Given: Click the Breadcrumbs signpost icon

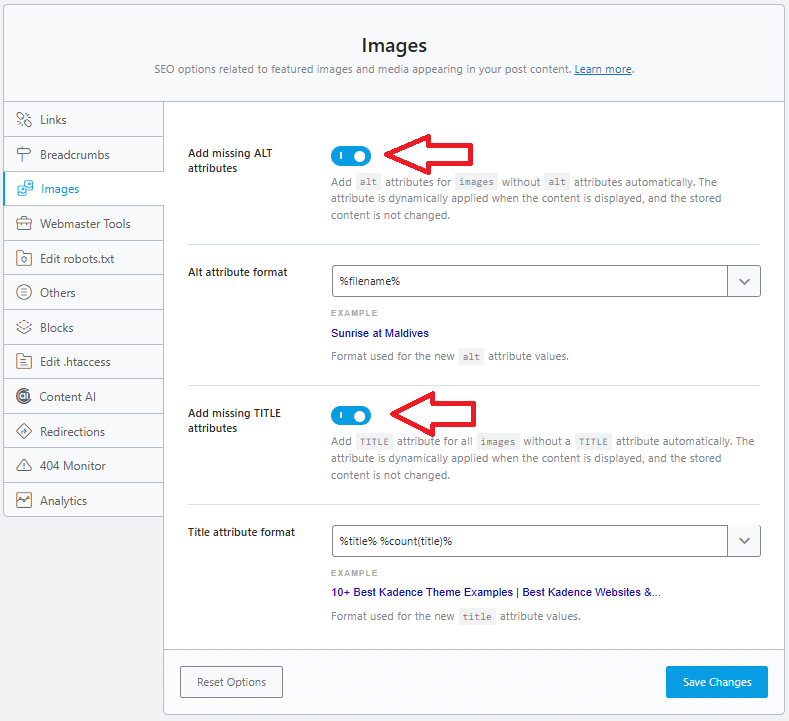Looking at the screenshot, I should [24, 155].
